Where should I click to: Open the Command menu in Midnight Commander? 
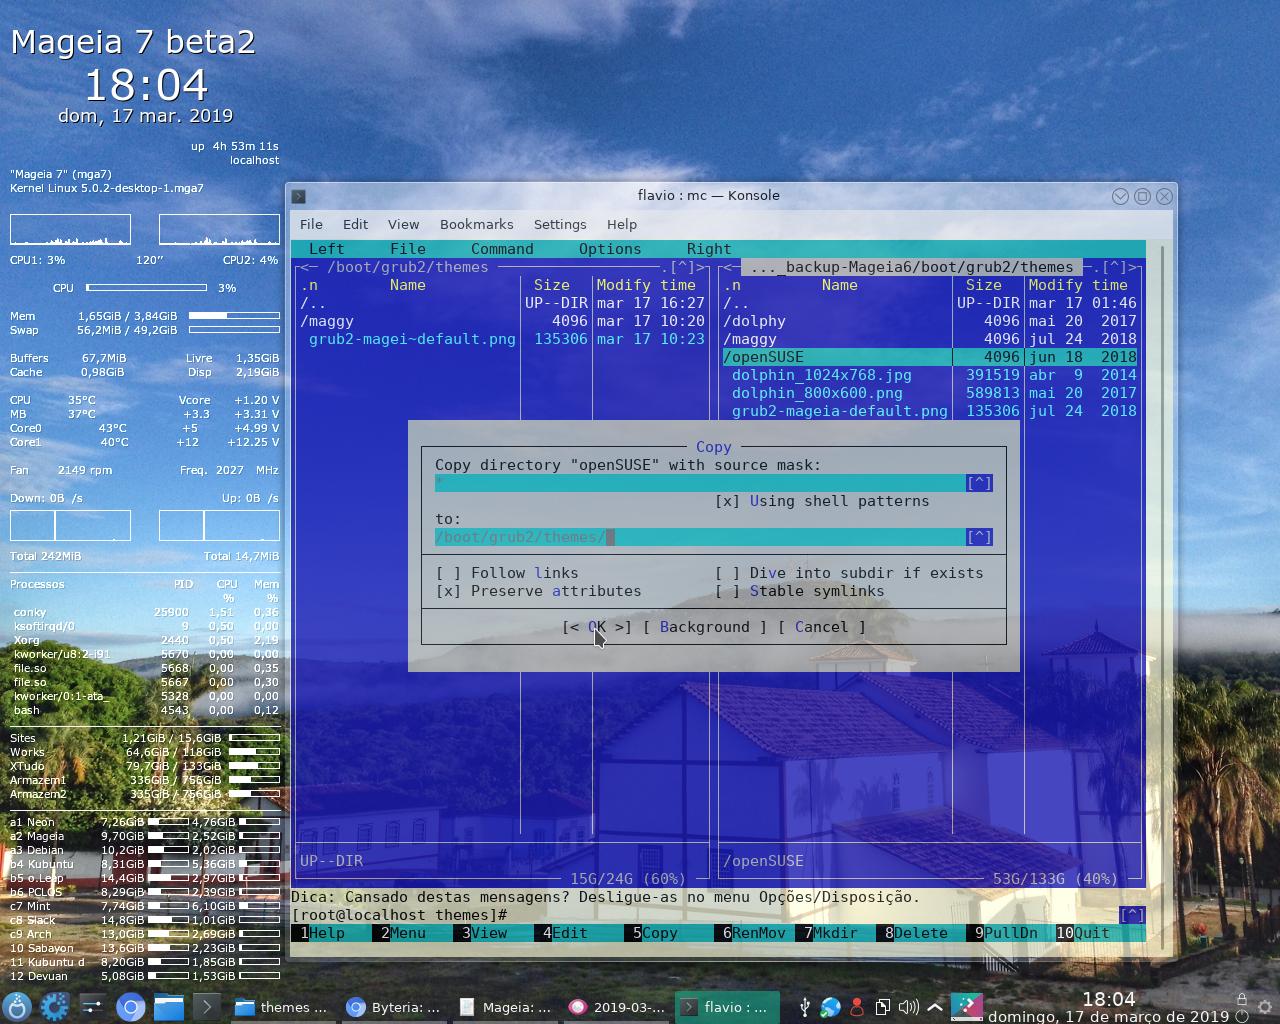pyautogui.click(x=502, y=248)
